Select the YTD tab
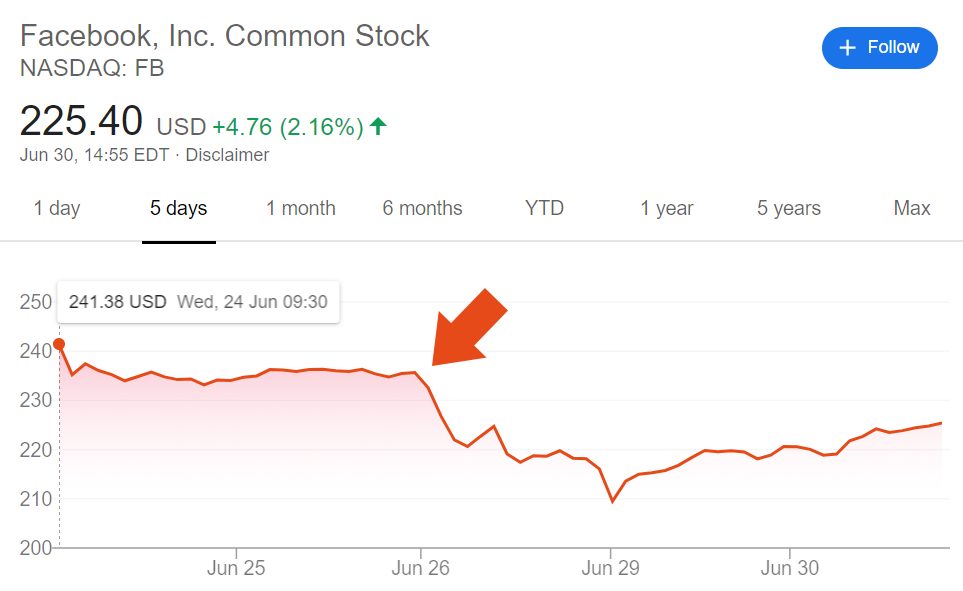 tap(544, 208)
